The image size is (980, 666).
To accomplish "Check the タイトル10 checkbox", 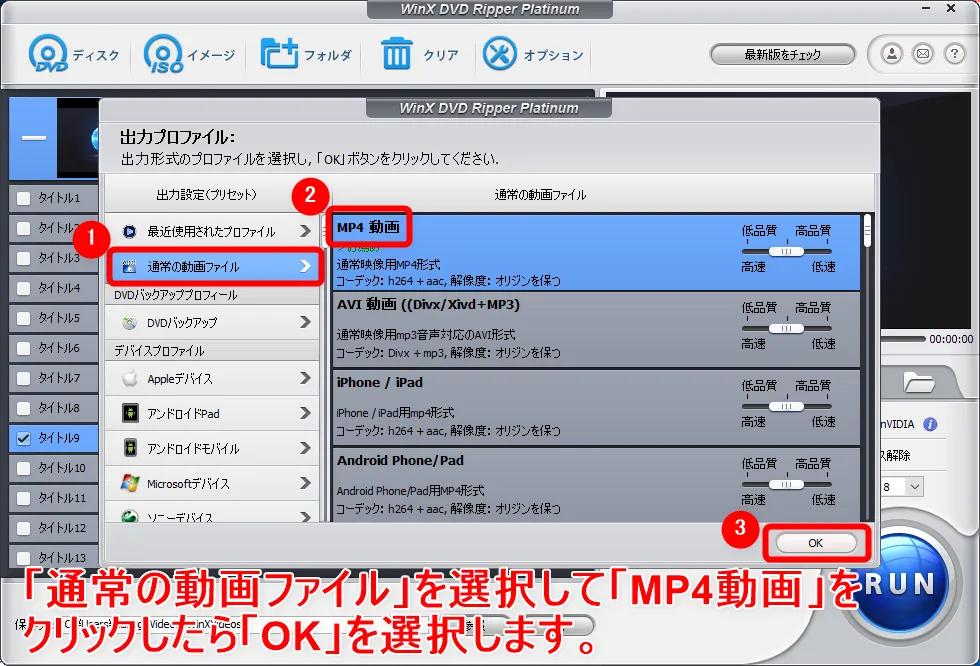I will tap(23, 468).
